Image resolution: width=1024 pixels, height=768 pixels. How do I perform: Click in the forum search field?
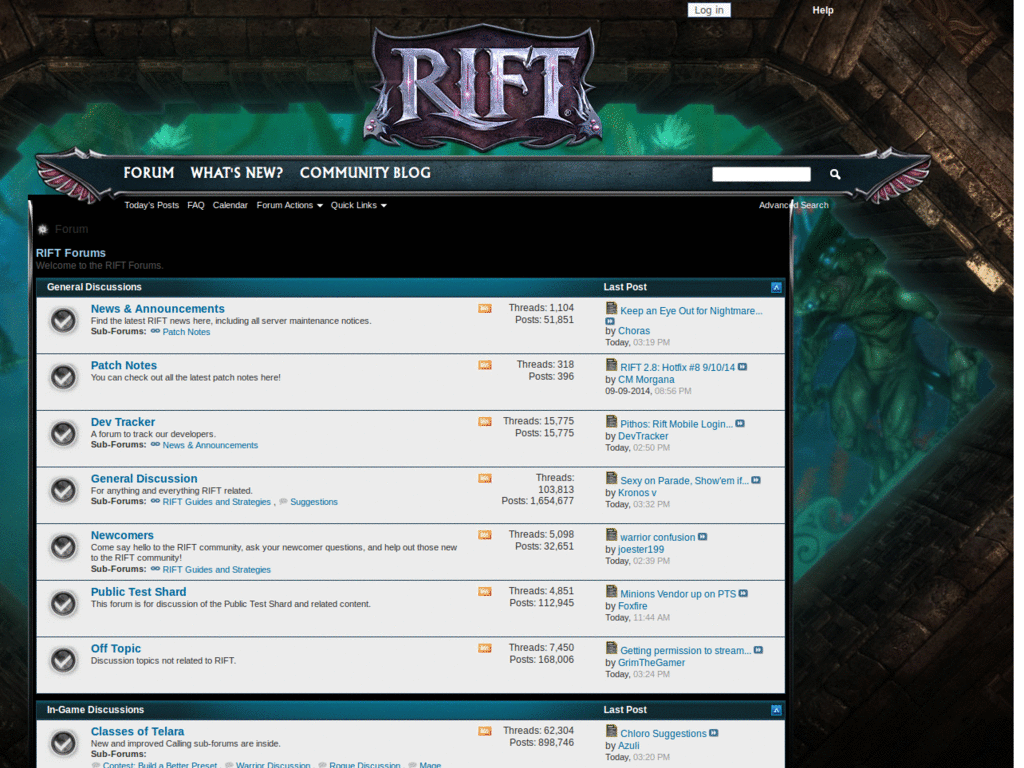pos(761,174)
